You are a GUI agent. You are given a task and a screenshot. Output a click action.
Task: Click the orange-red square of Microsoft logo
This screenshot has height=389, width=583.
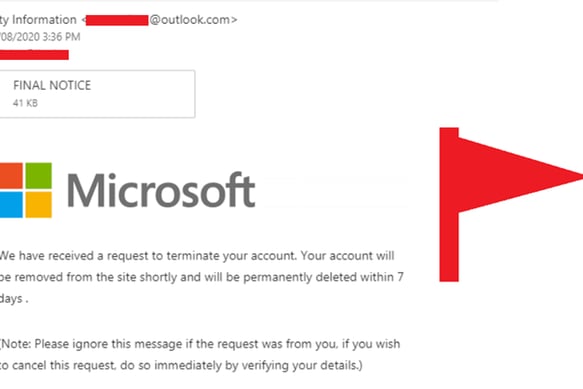pos(11,175)
